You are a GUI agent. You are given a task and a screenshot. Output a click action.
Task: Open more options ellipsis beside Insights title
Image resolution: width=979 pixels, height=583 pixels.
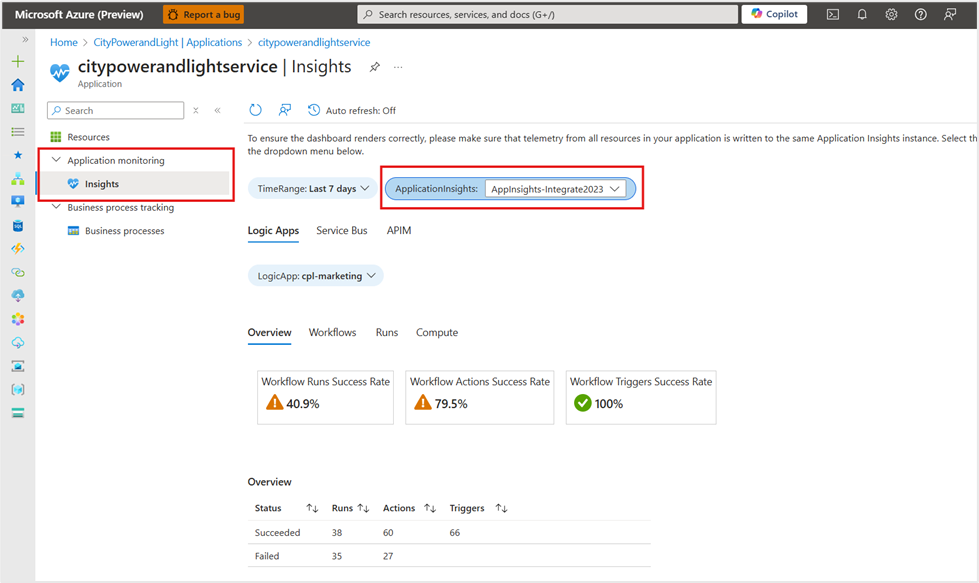click(398, 67)
